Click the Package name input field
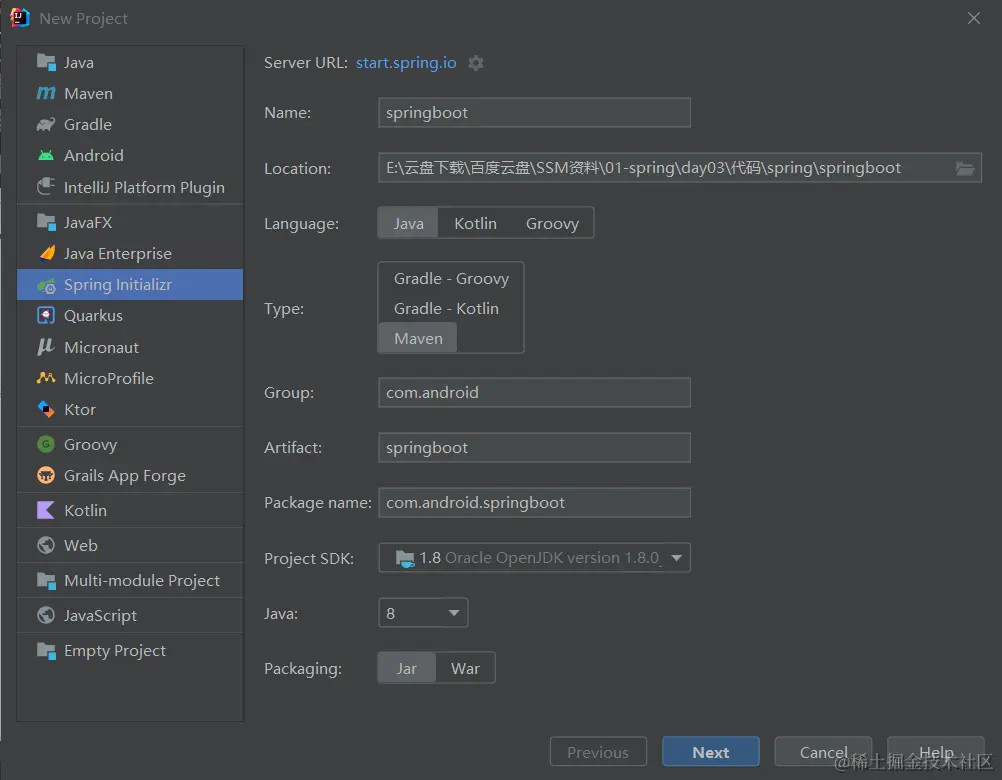Screen dimensions: 1002x780 point(534,503)
